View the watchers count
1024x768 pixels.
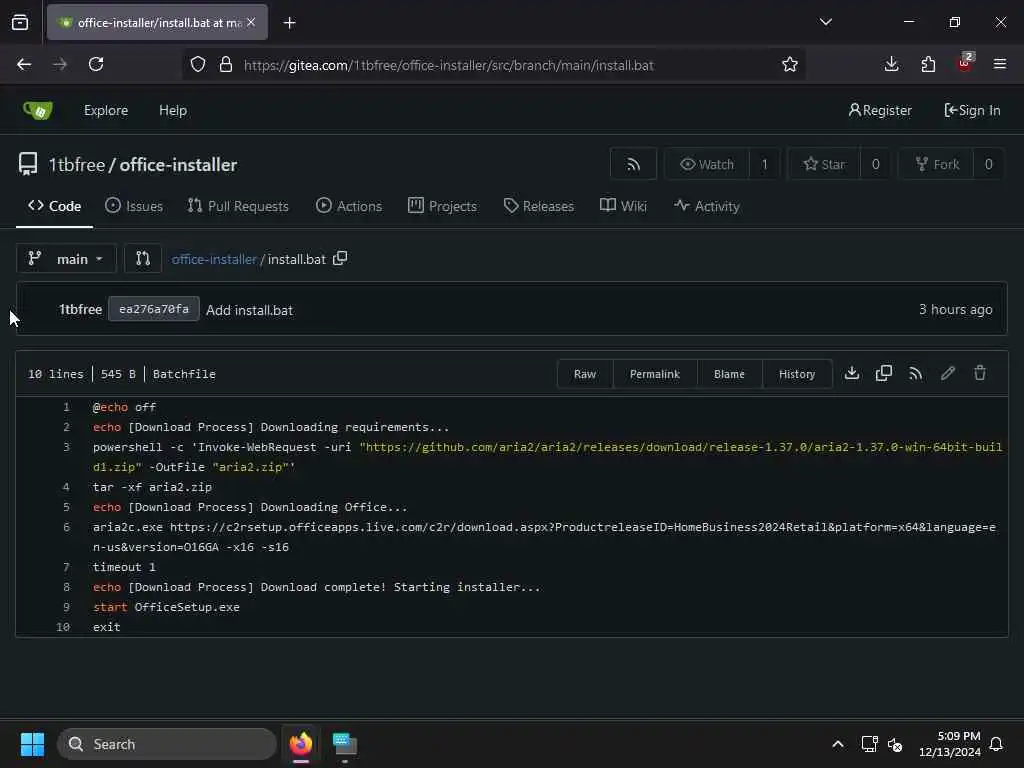(764, 164)
